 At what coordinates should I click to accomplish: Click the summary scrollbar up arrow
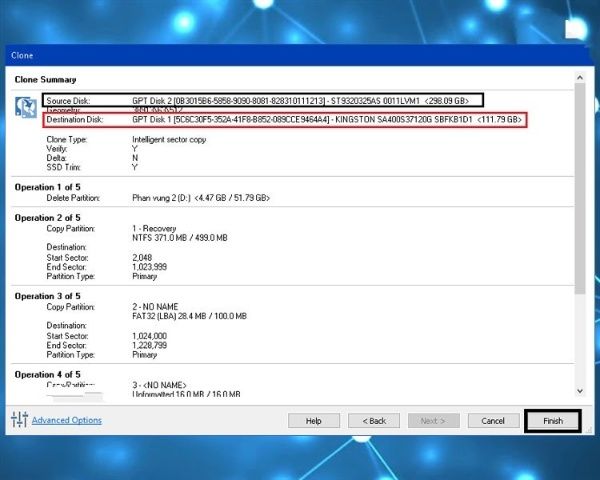tap(580, 76)
